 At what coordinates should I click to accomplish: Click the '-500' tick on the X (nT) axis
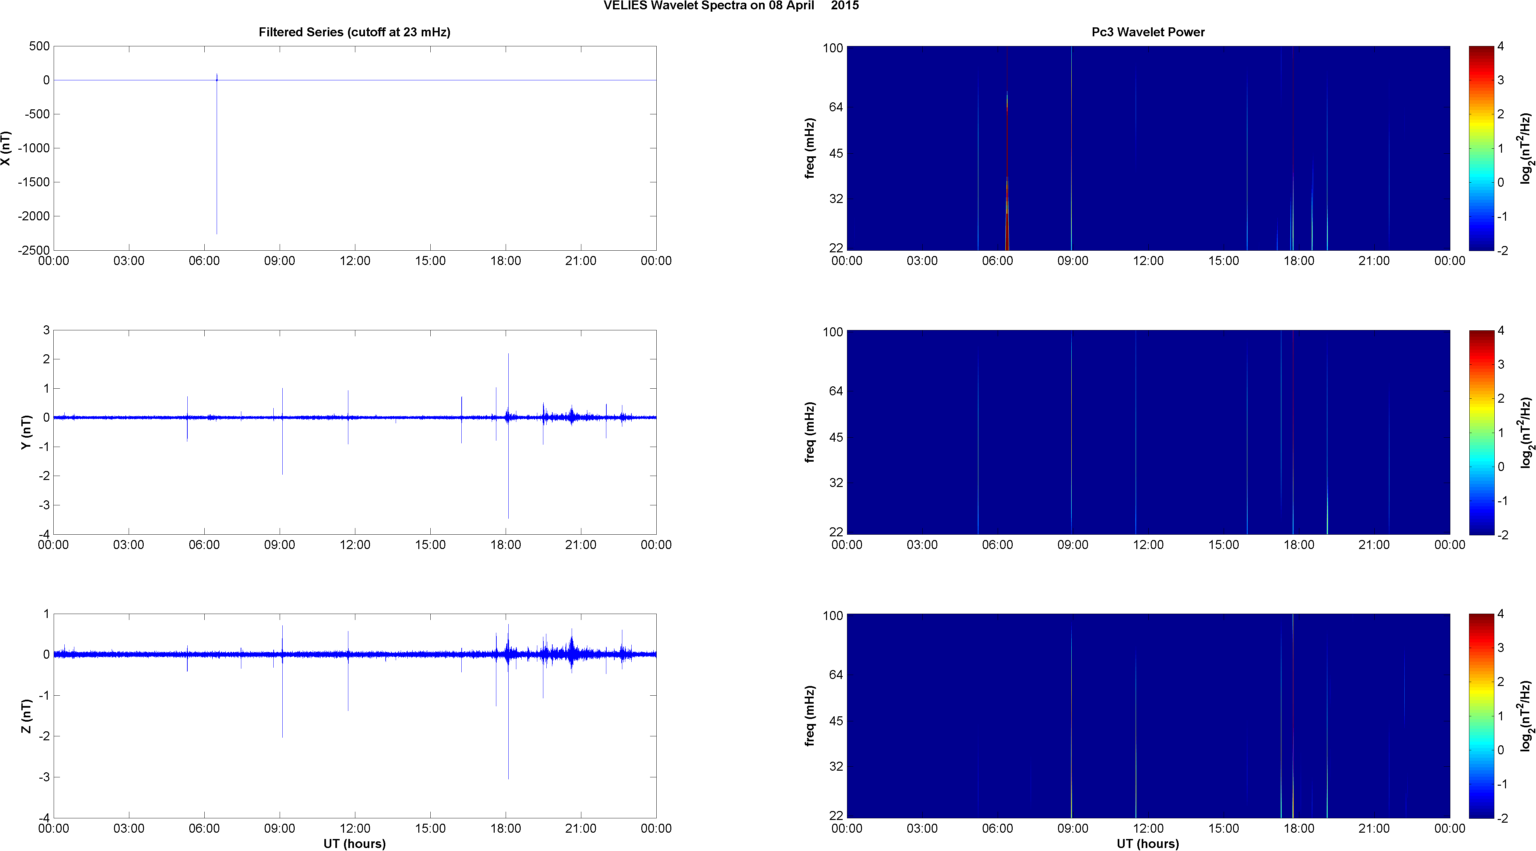pos(37,114)
